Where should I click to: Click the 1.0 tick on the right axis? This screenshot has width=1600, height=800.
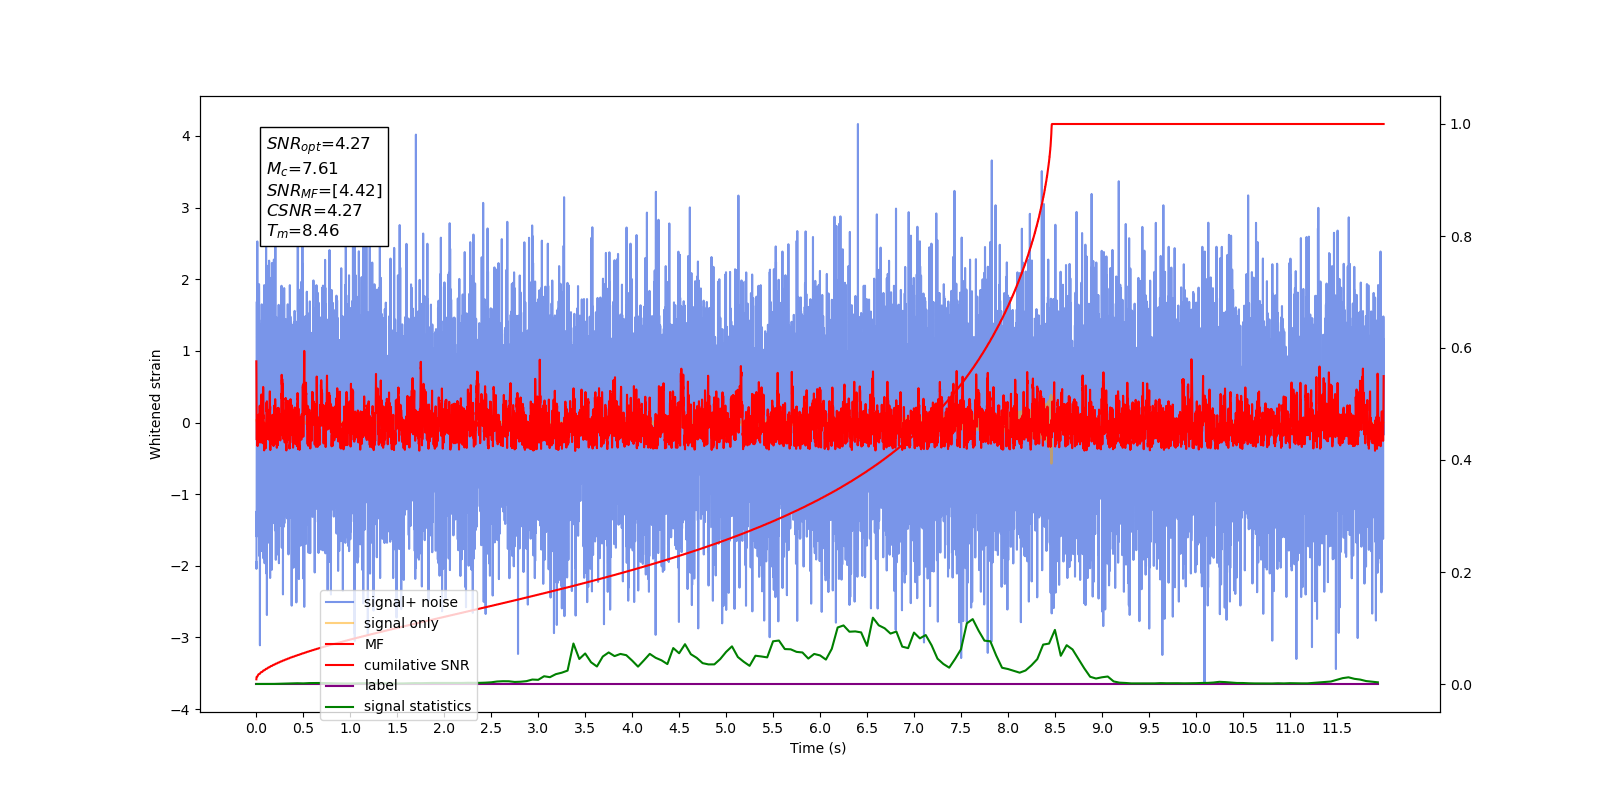point(1460,124)
